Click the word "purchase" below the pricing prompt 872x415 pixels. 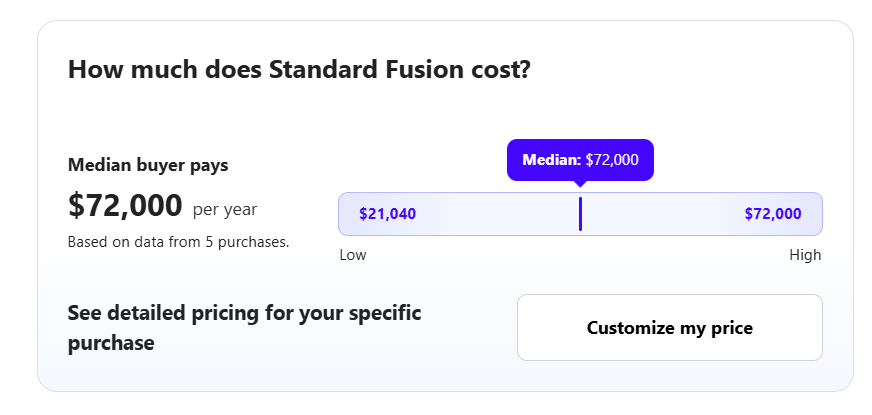coord(110,343)
